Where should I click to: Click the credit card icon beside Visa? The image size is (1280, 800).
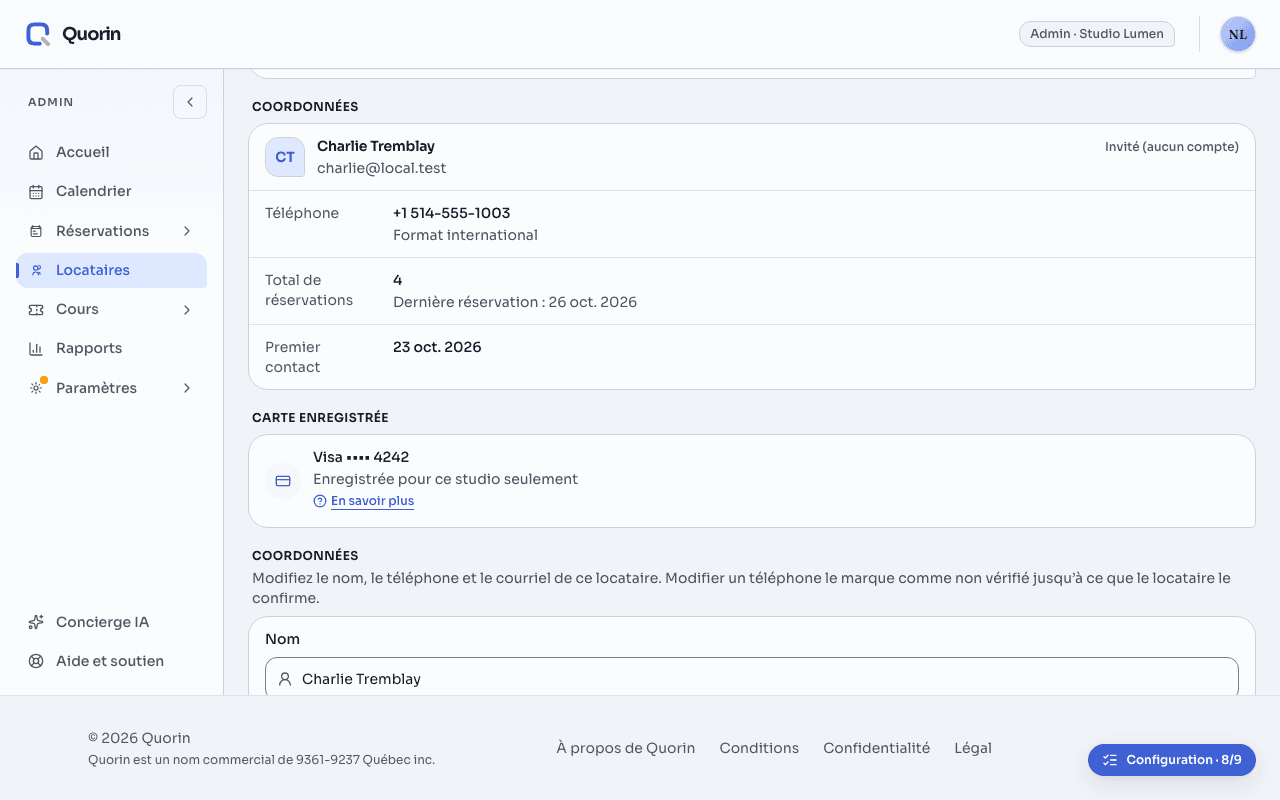(283, 481)
